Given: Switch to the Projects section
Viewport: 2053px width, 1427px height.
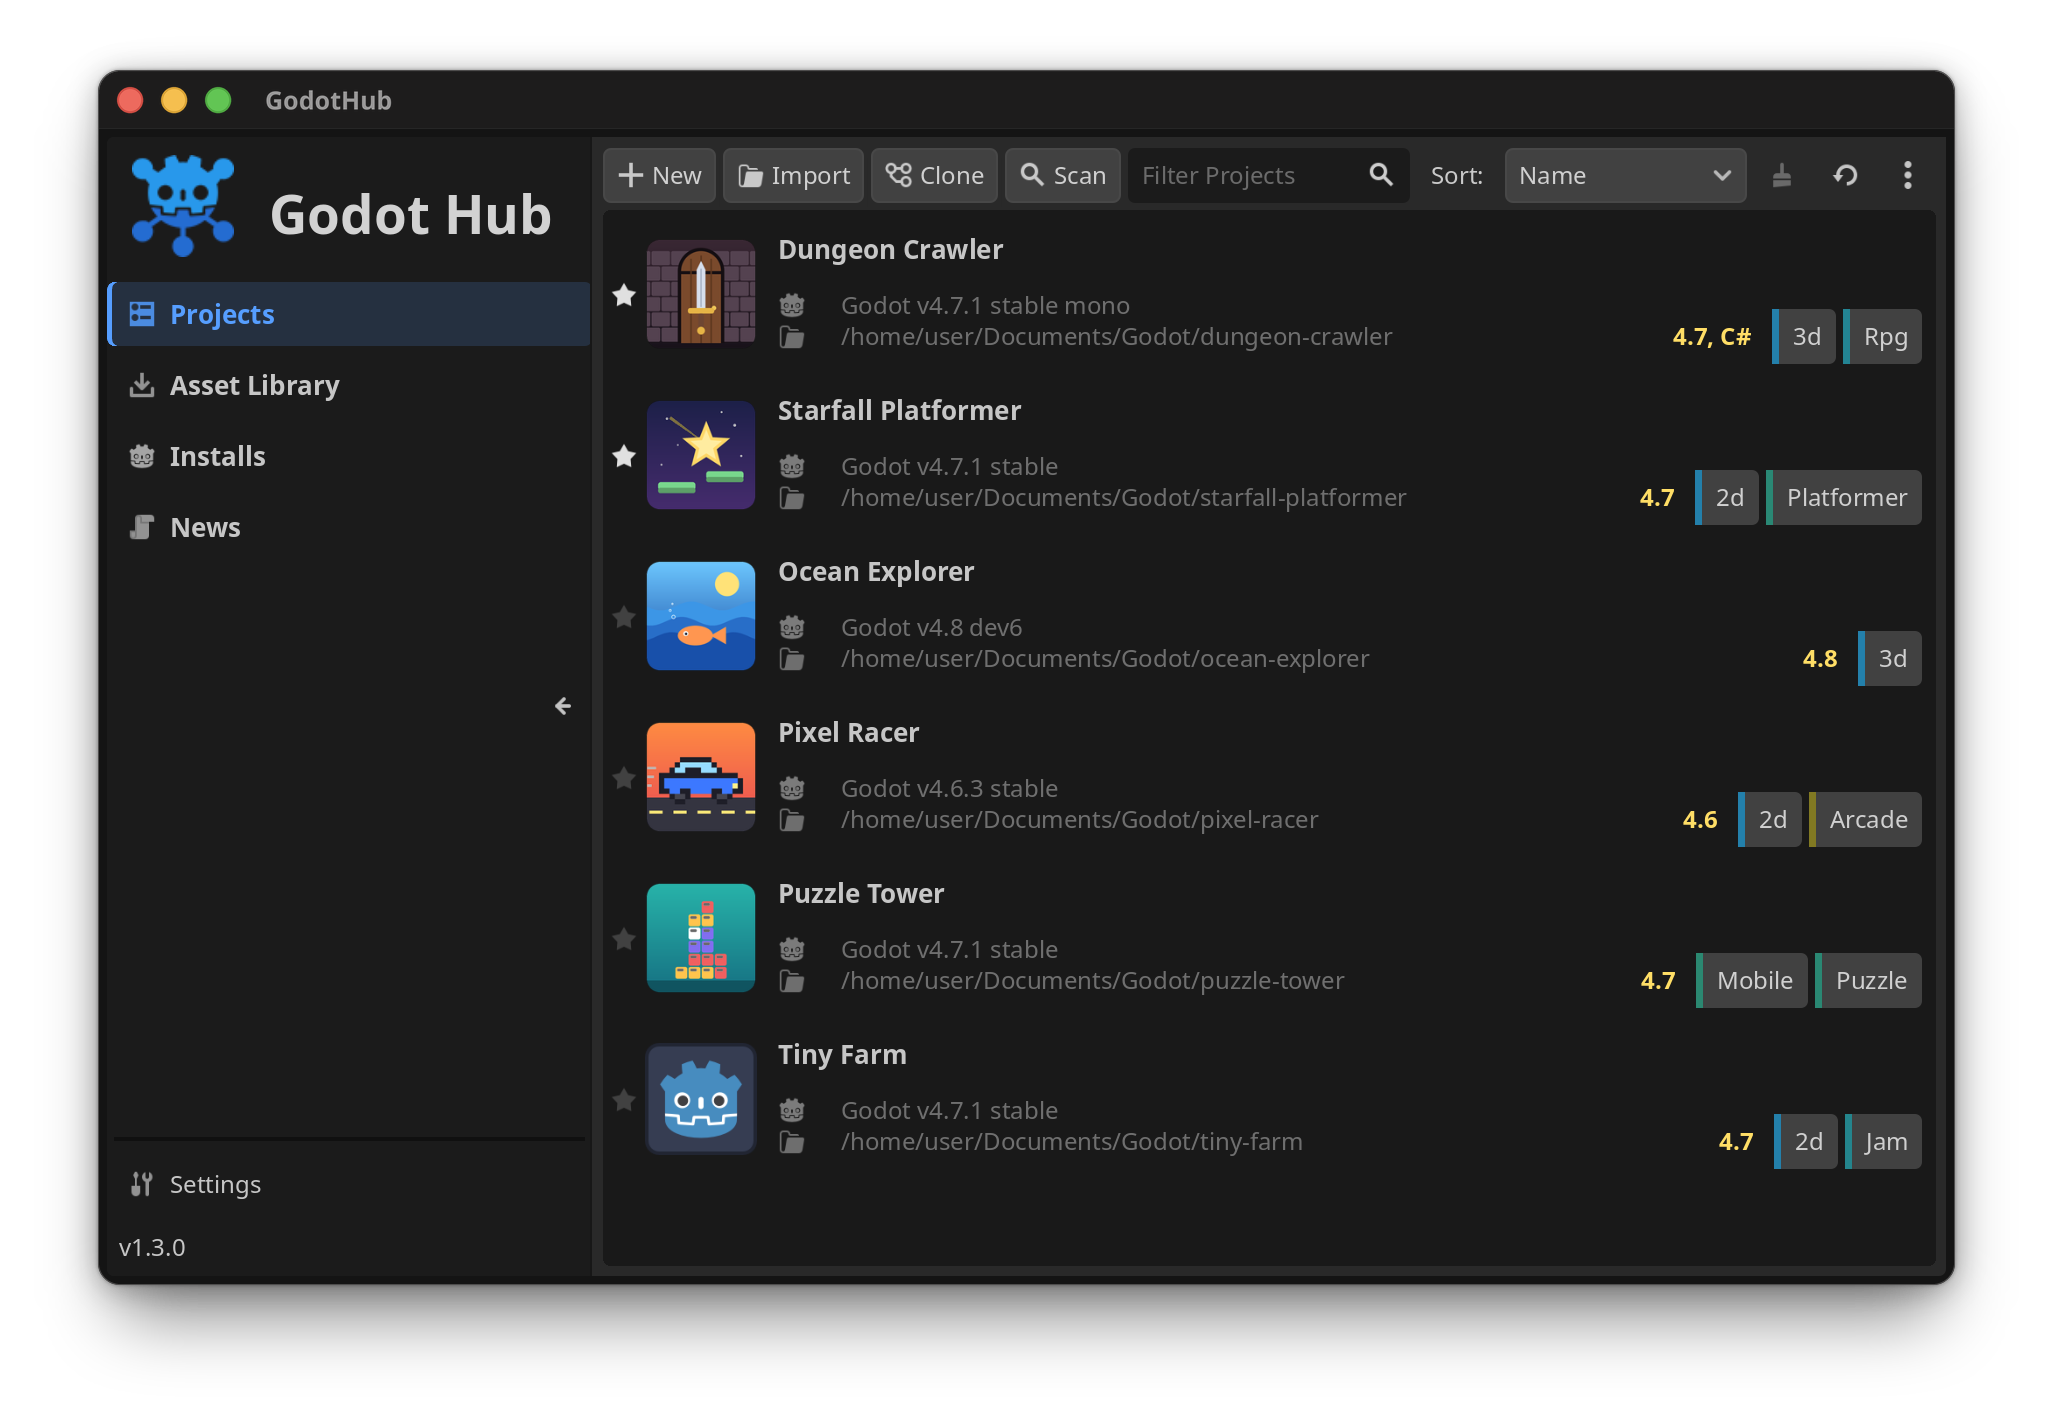Looking at the screenshot, I should point(349,314).
